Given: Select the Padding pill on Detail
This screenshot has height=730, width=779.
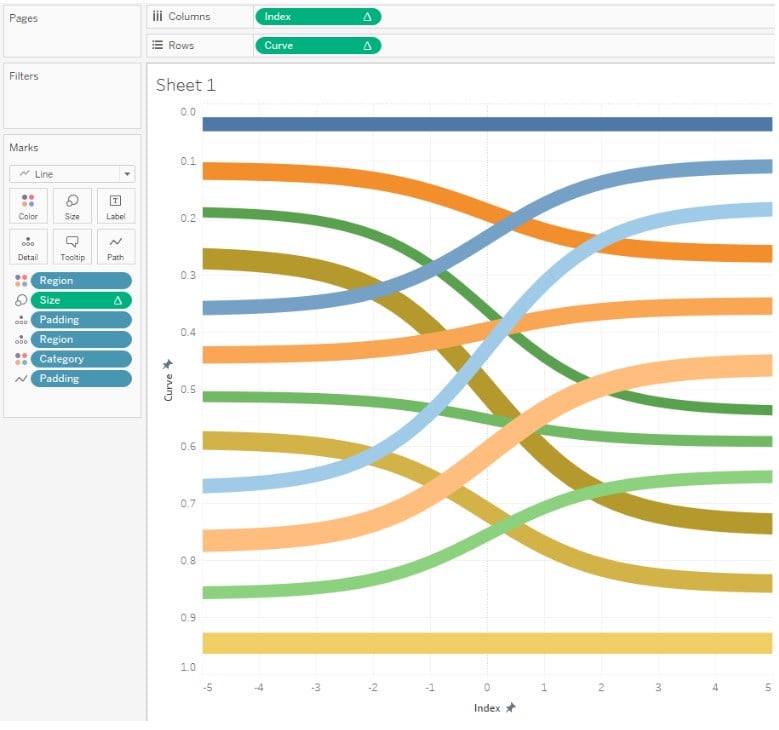Looking at the screenshot, I should (81, 320).
